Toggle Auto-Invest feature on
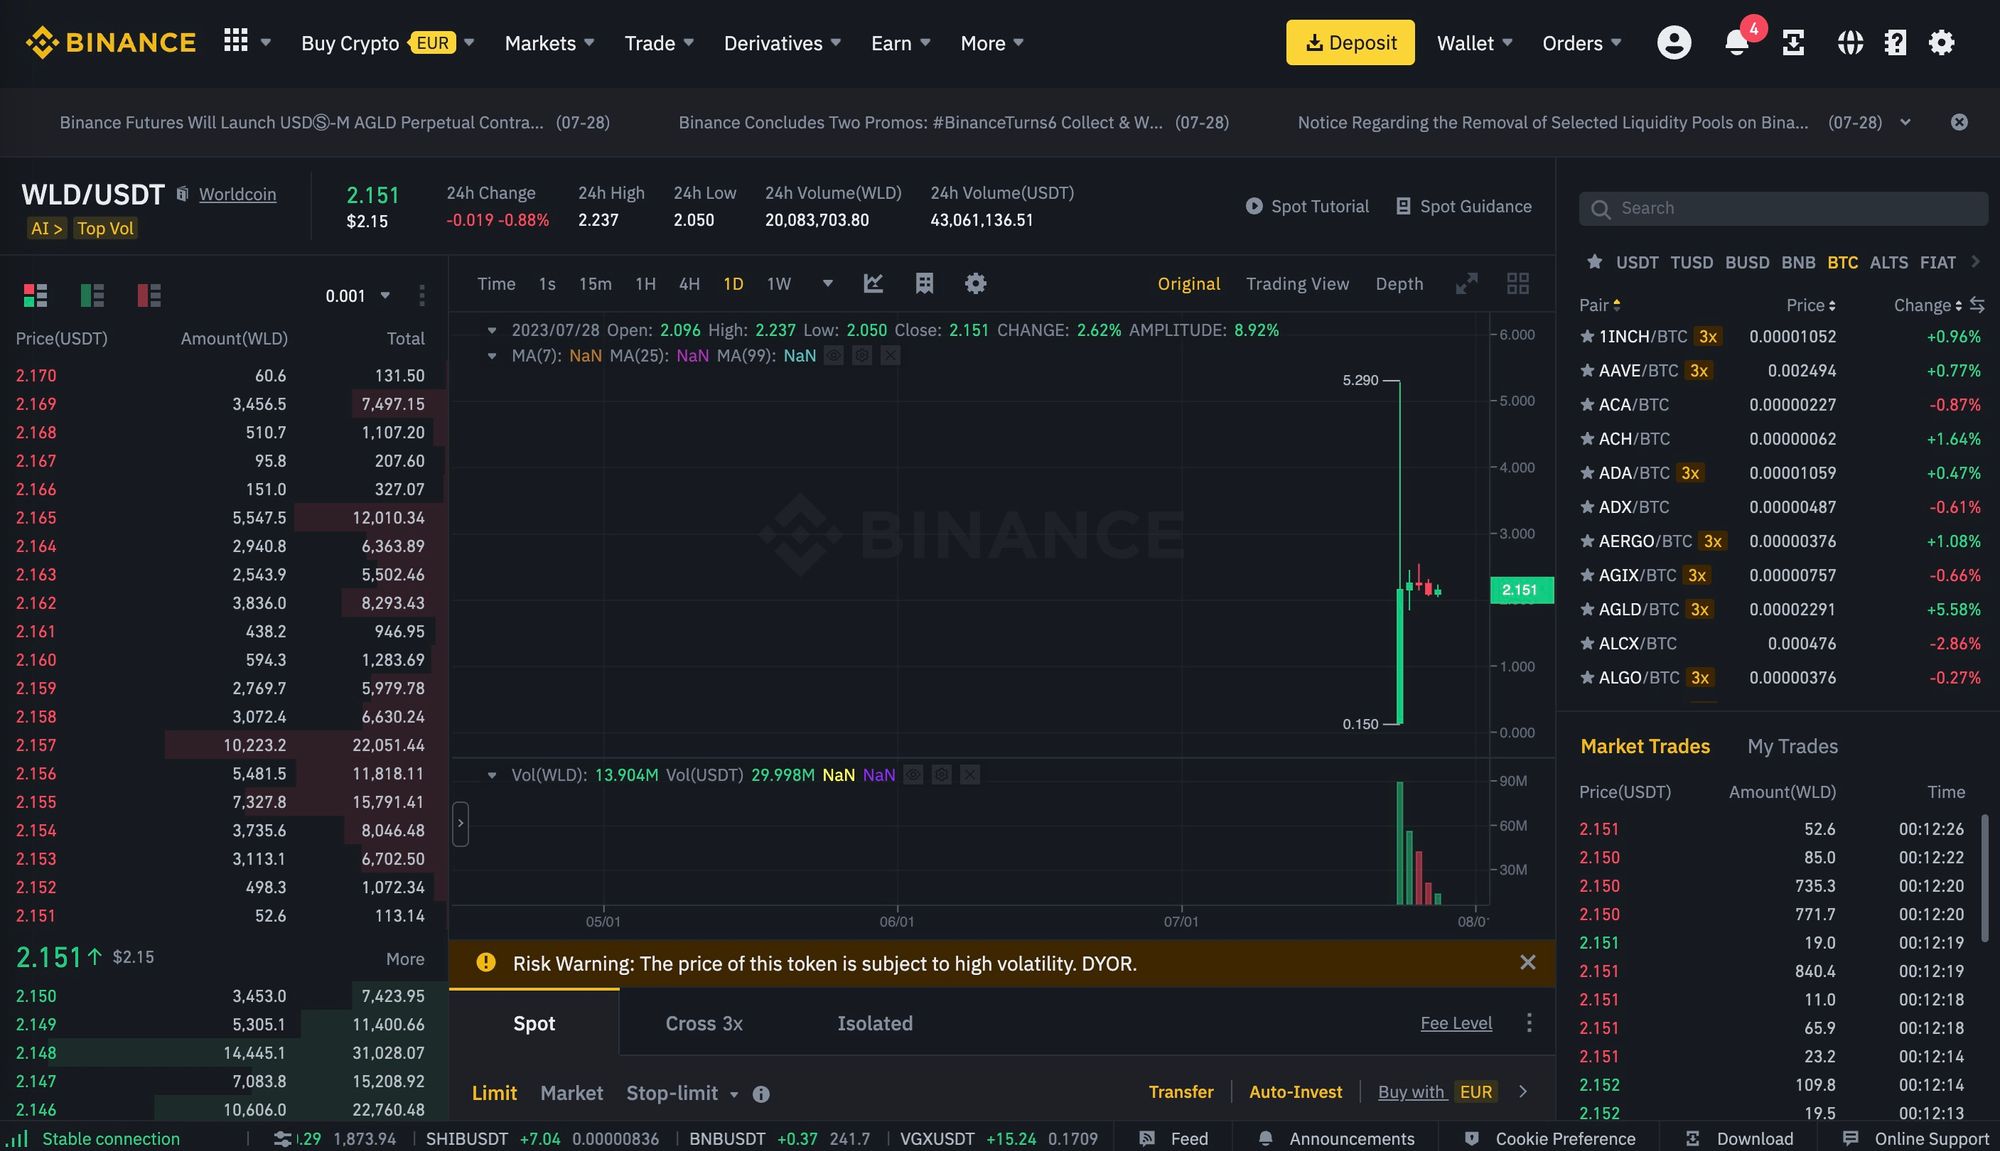The width and height of the screenshot is (2000, 1151). pyautogui.click(x=1295, y=1091)
